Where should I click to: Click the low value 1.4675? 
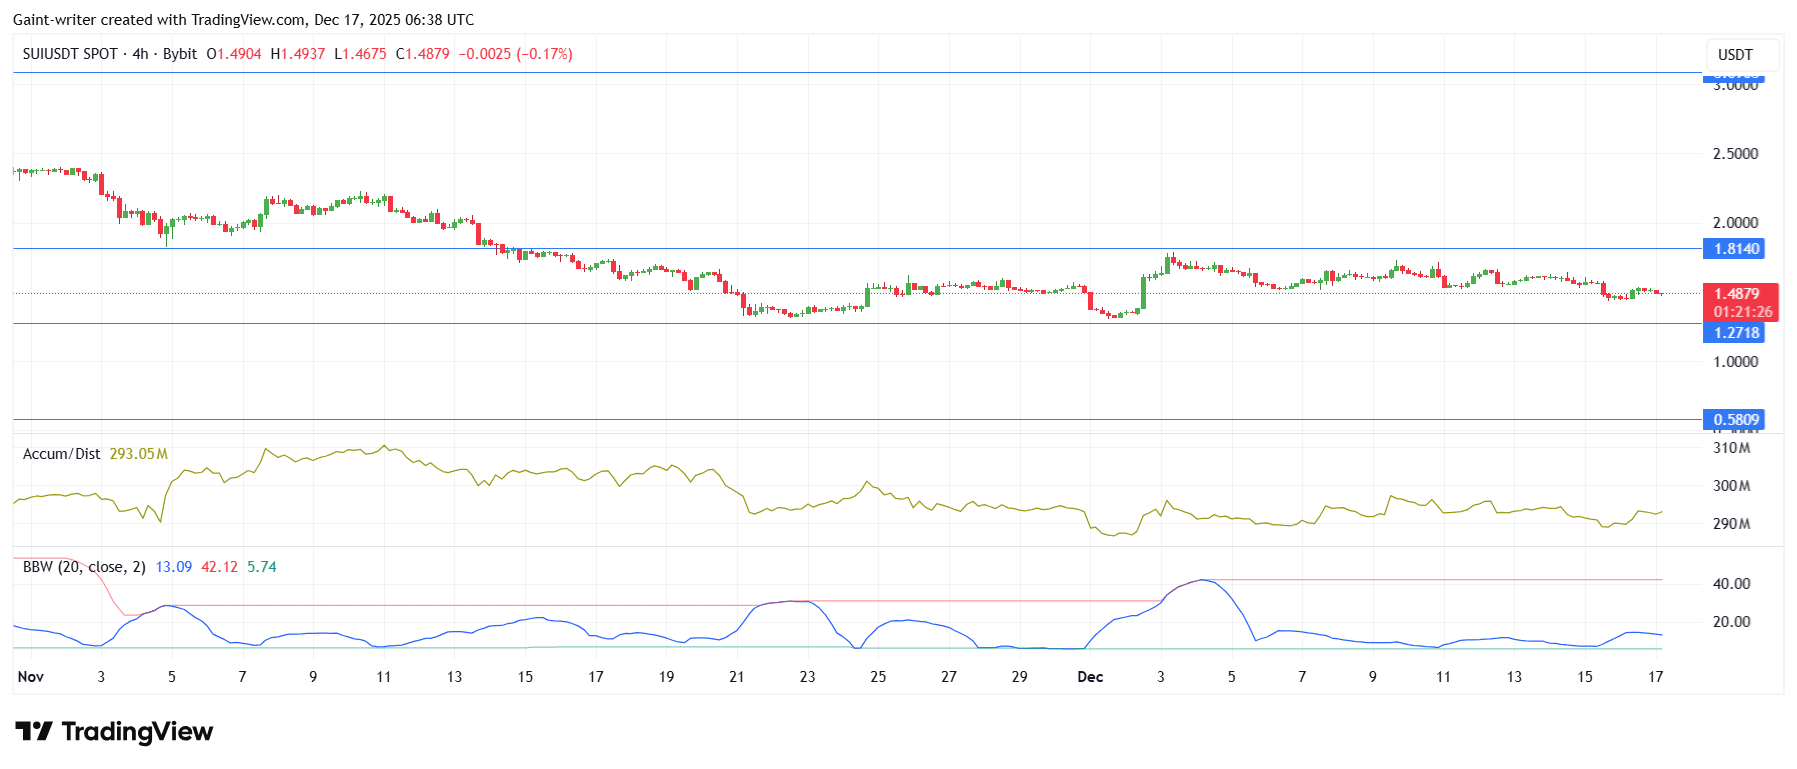click(365, 54)
